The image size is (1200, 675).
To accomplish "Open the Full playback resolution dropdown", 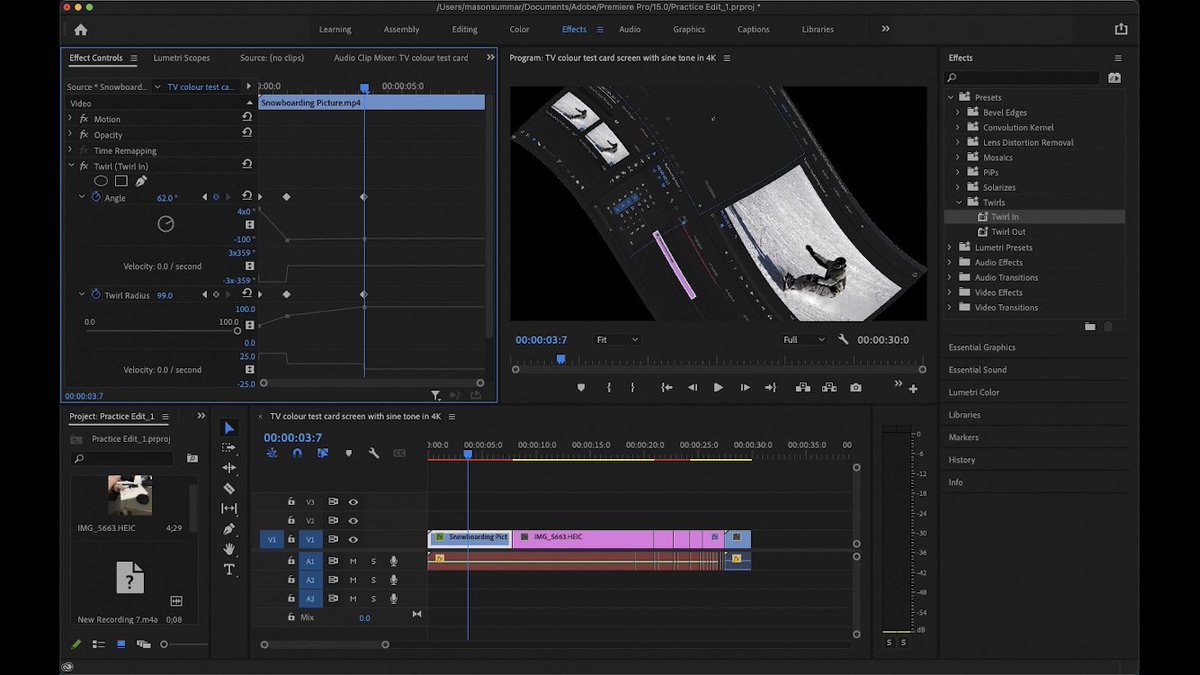I will click(x=804, y=340).
